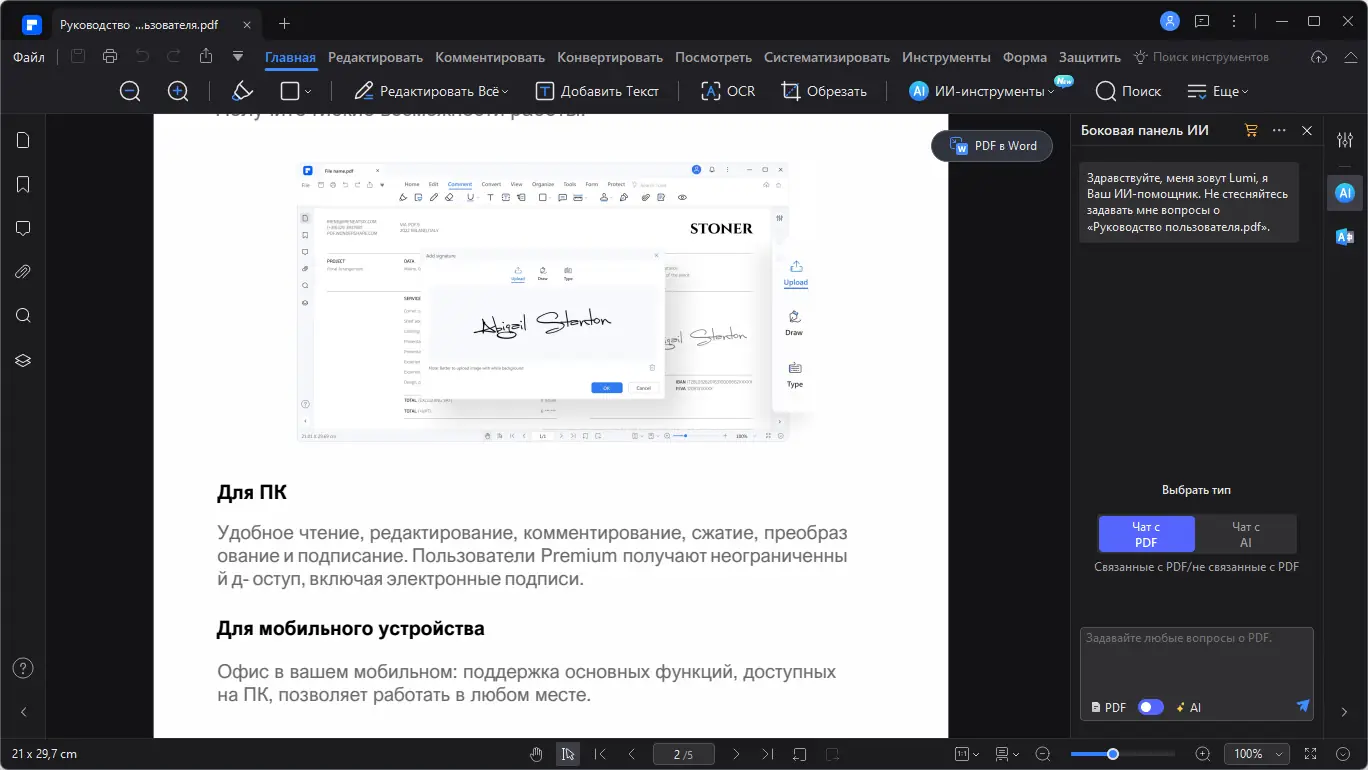This screenshot has width=1368, height=770.
Task: Open the 100% zoom level dropdown
Action: click(1257, 753)
